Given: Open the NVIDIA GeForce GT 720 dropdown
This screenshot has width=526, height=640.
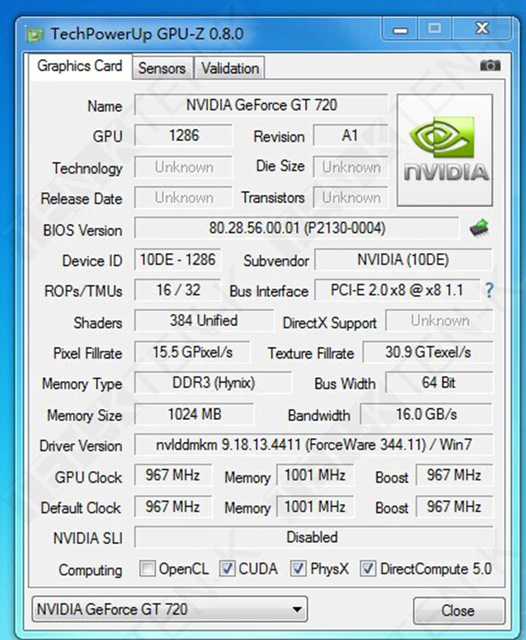Looking at the screenshot, I should [x=169, y=609].
